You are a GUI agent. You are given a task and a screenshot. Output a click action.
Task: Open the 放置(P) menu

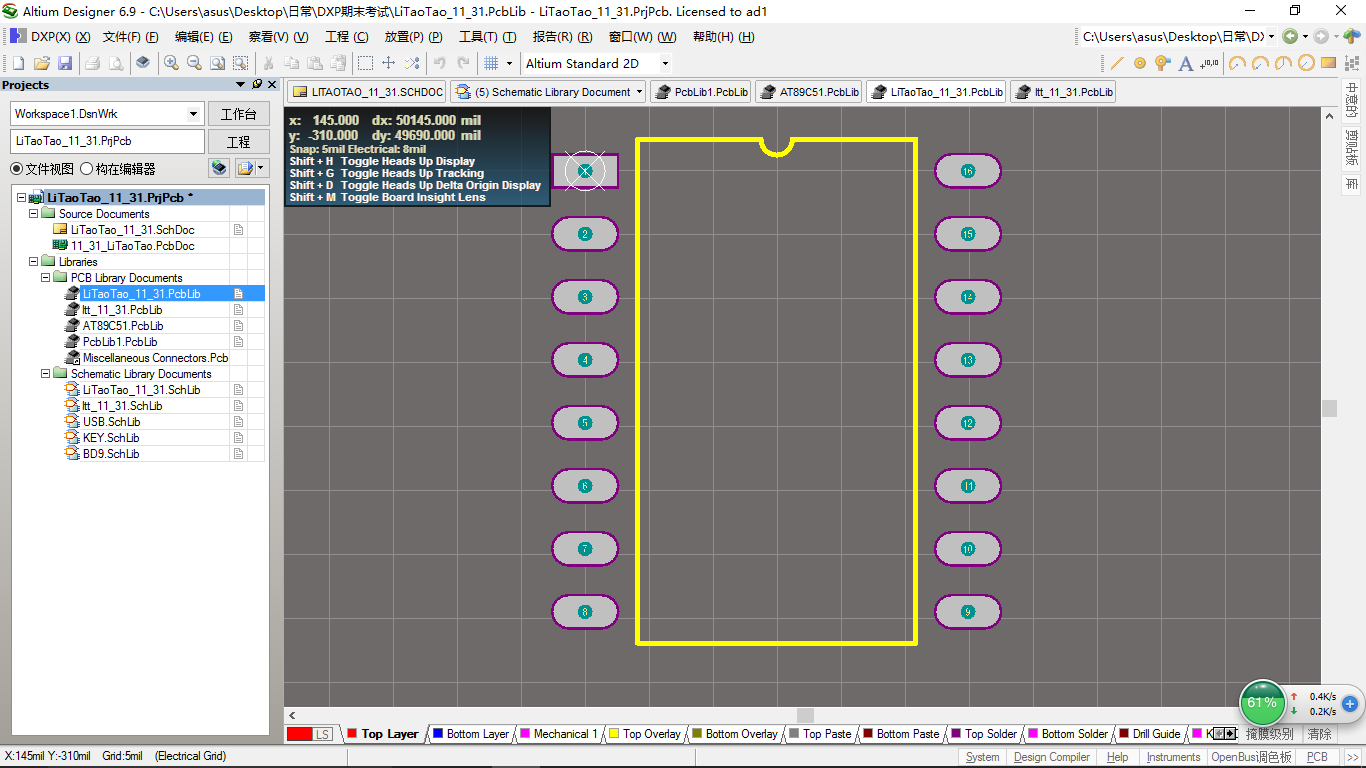[413, 37]
